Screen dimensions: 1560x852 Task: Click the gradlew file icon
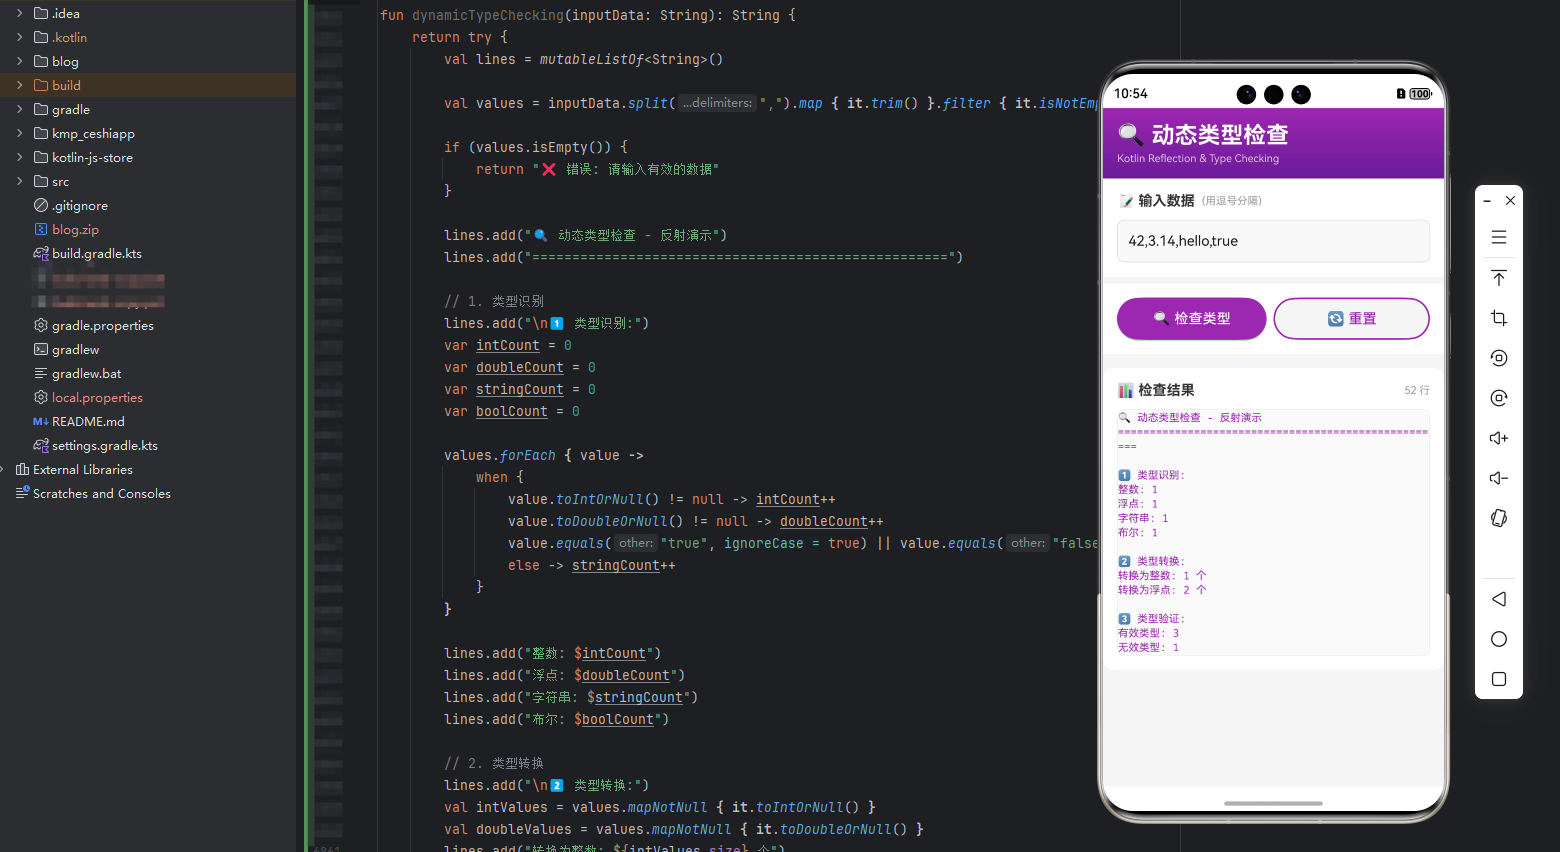(x=41, y=349)
